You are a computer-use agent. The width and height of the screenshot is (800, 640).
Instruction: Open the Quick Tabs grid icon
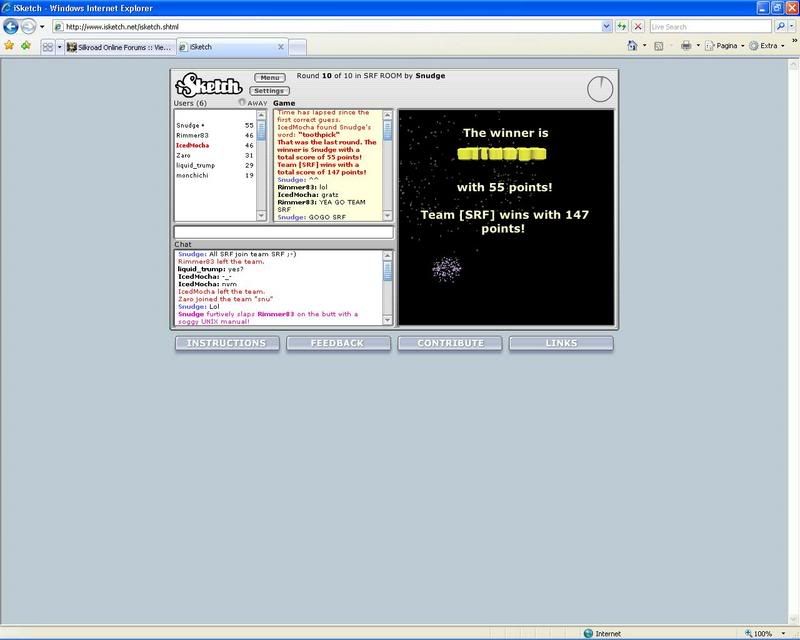[47, 47]
